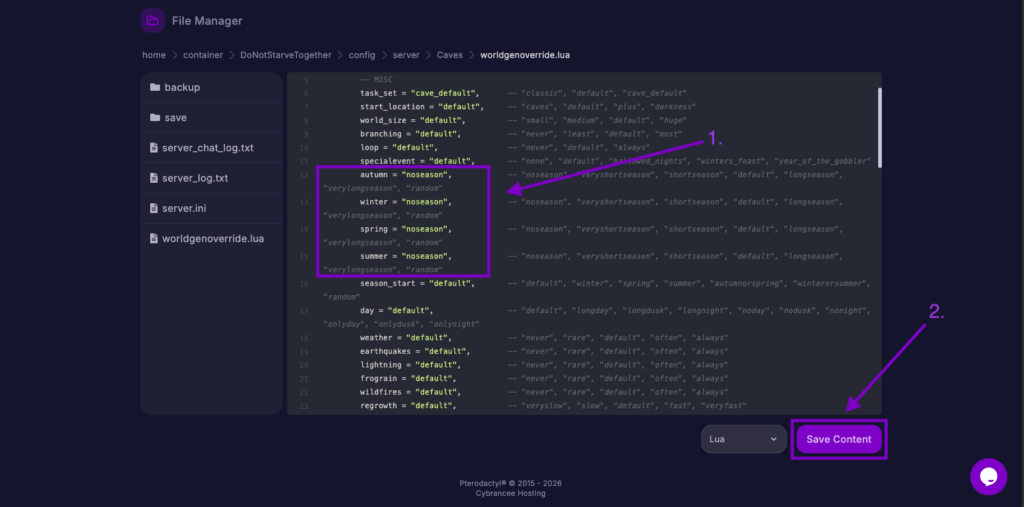Go to home in breadcrumb
The image size is (1024, 507).
point(153,55)
